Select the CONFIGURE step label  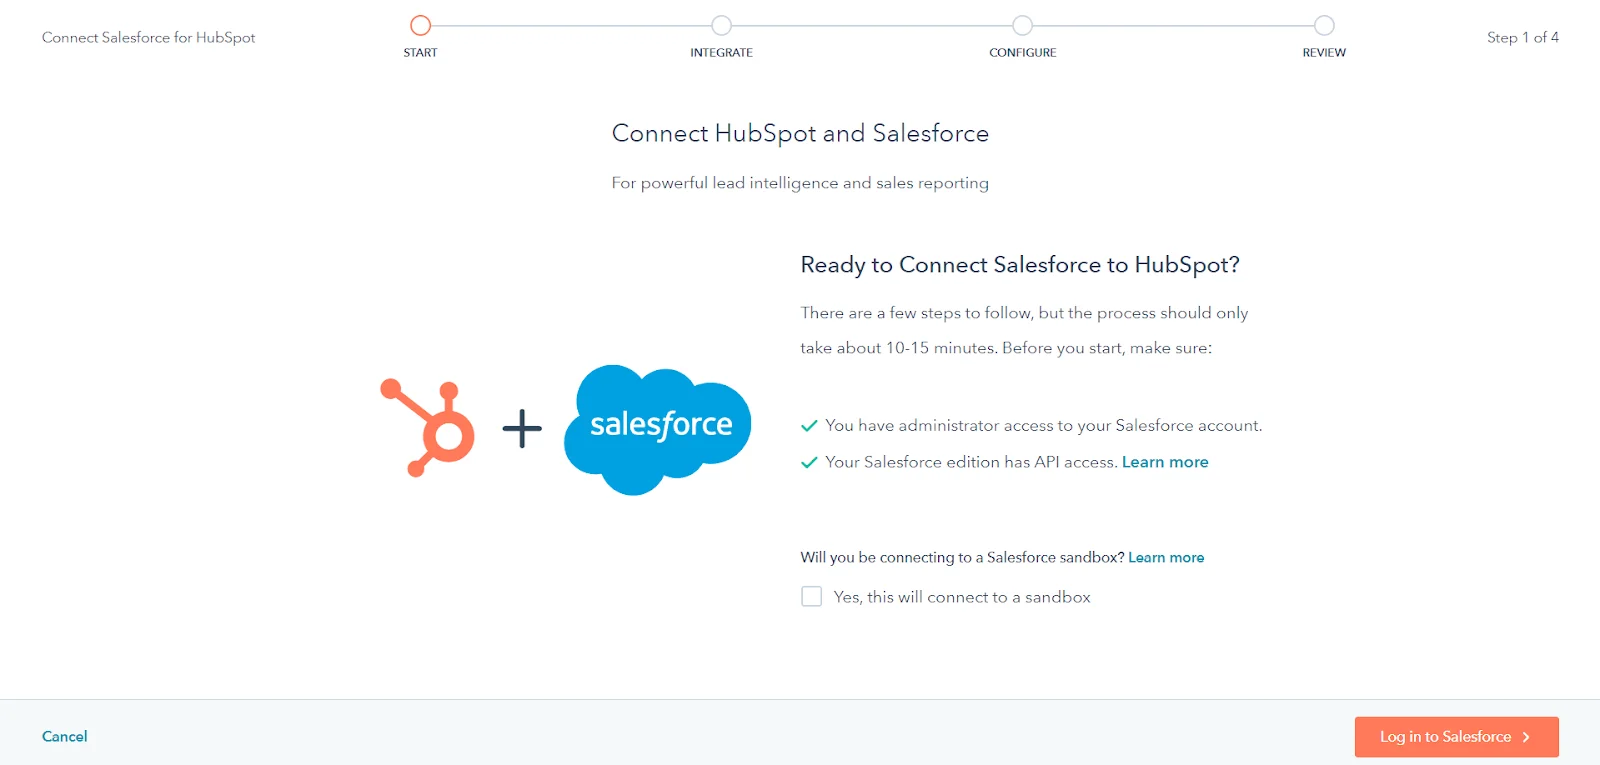[x=1023, y=52]
